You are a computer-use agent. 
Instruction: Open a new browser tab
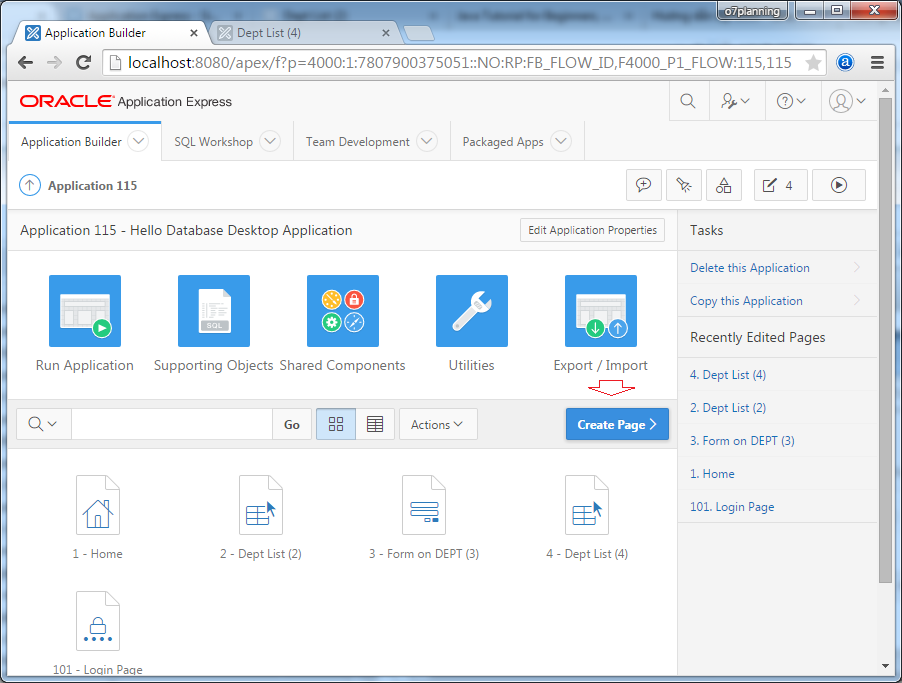tap(419, 33)
